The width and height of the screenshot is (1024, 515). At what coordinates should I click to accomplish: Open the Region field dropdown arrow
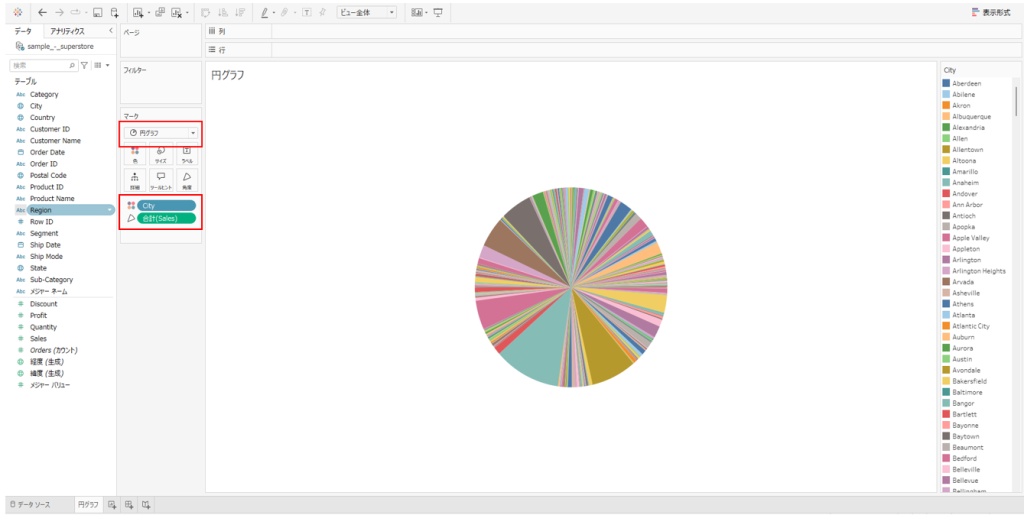coord(110,210)
